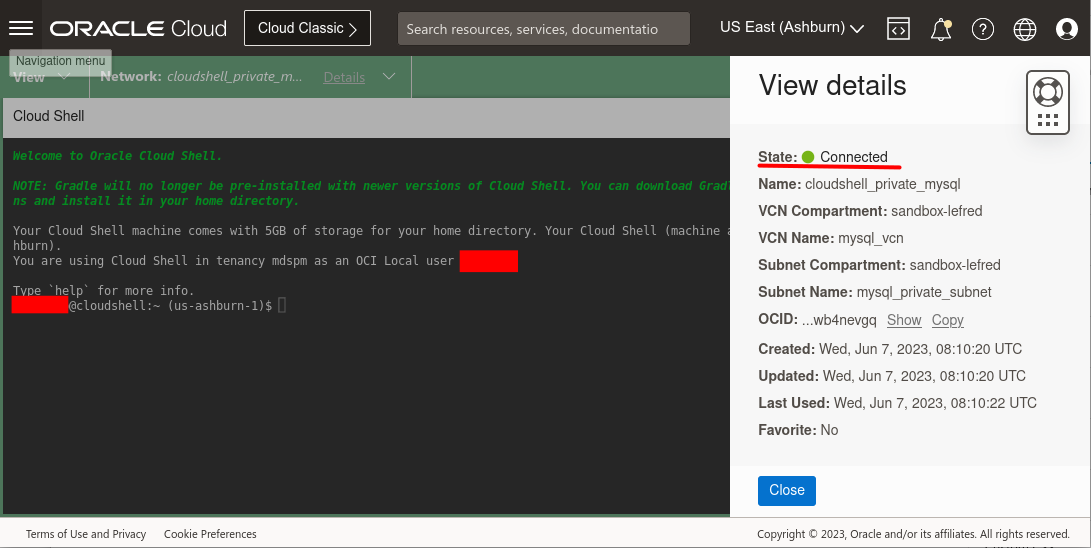Click the 'View details' heading

tap(832, 86)
